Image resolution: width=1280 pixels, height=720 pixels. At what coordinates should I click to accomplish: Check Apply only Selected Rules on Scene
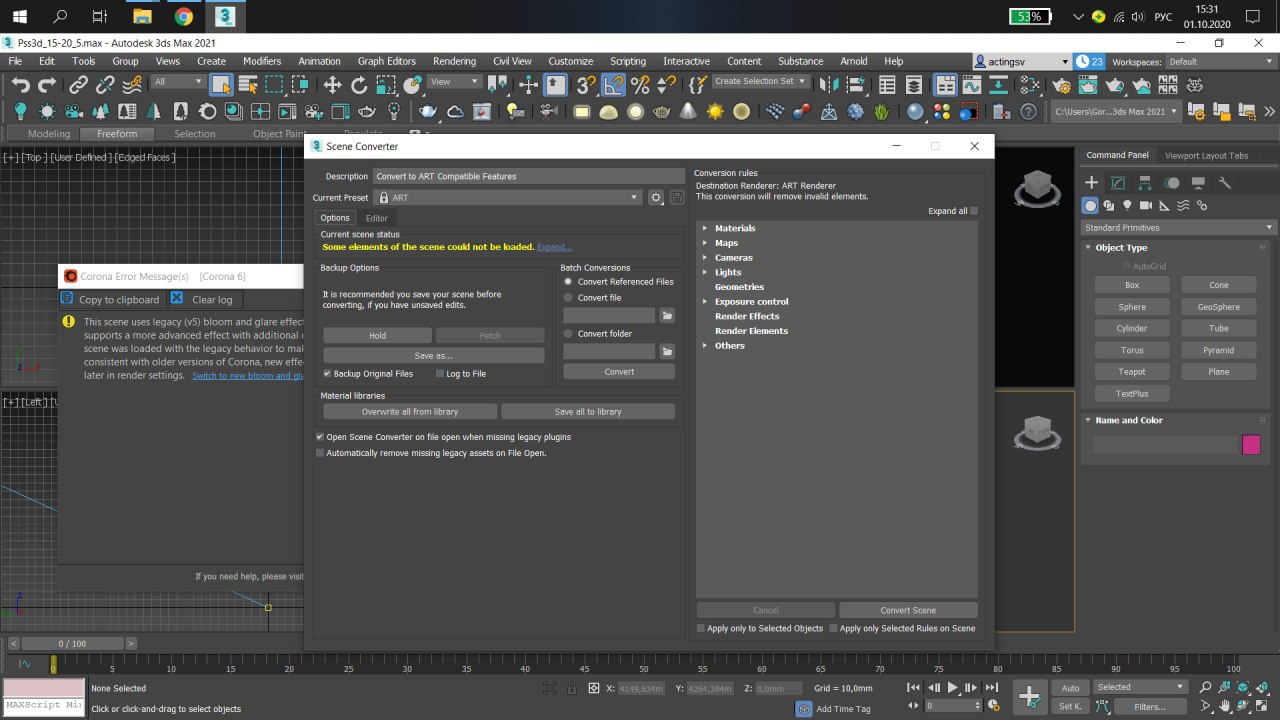[x=833, y=628]
